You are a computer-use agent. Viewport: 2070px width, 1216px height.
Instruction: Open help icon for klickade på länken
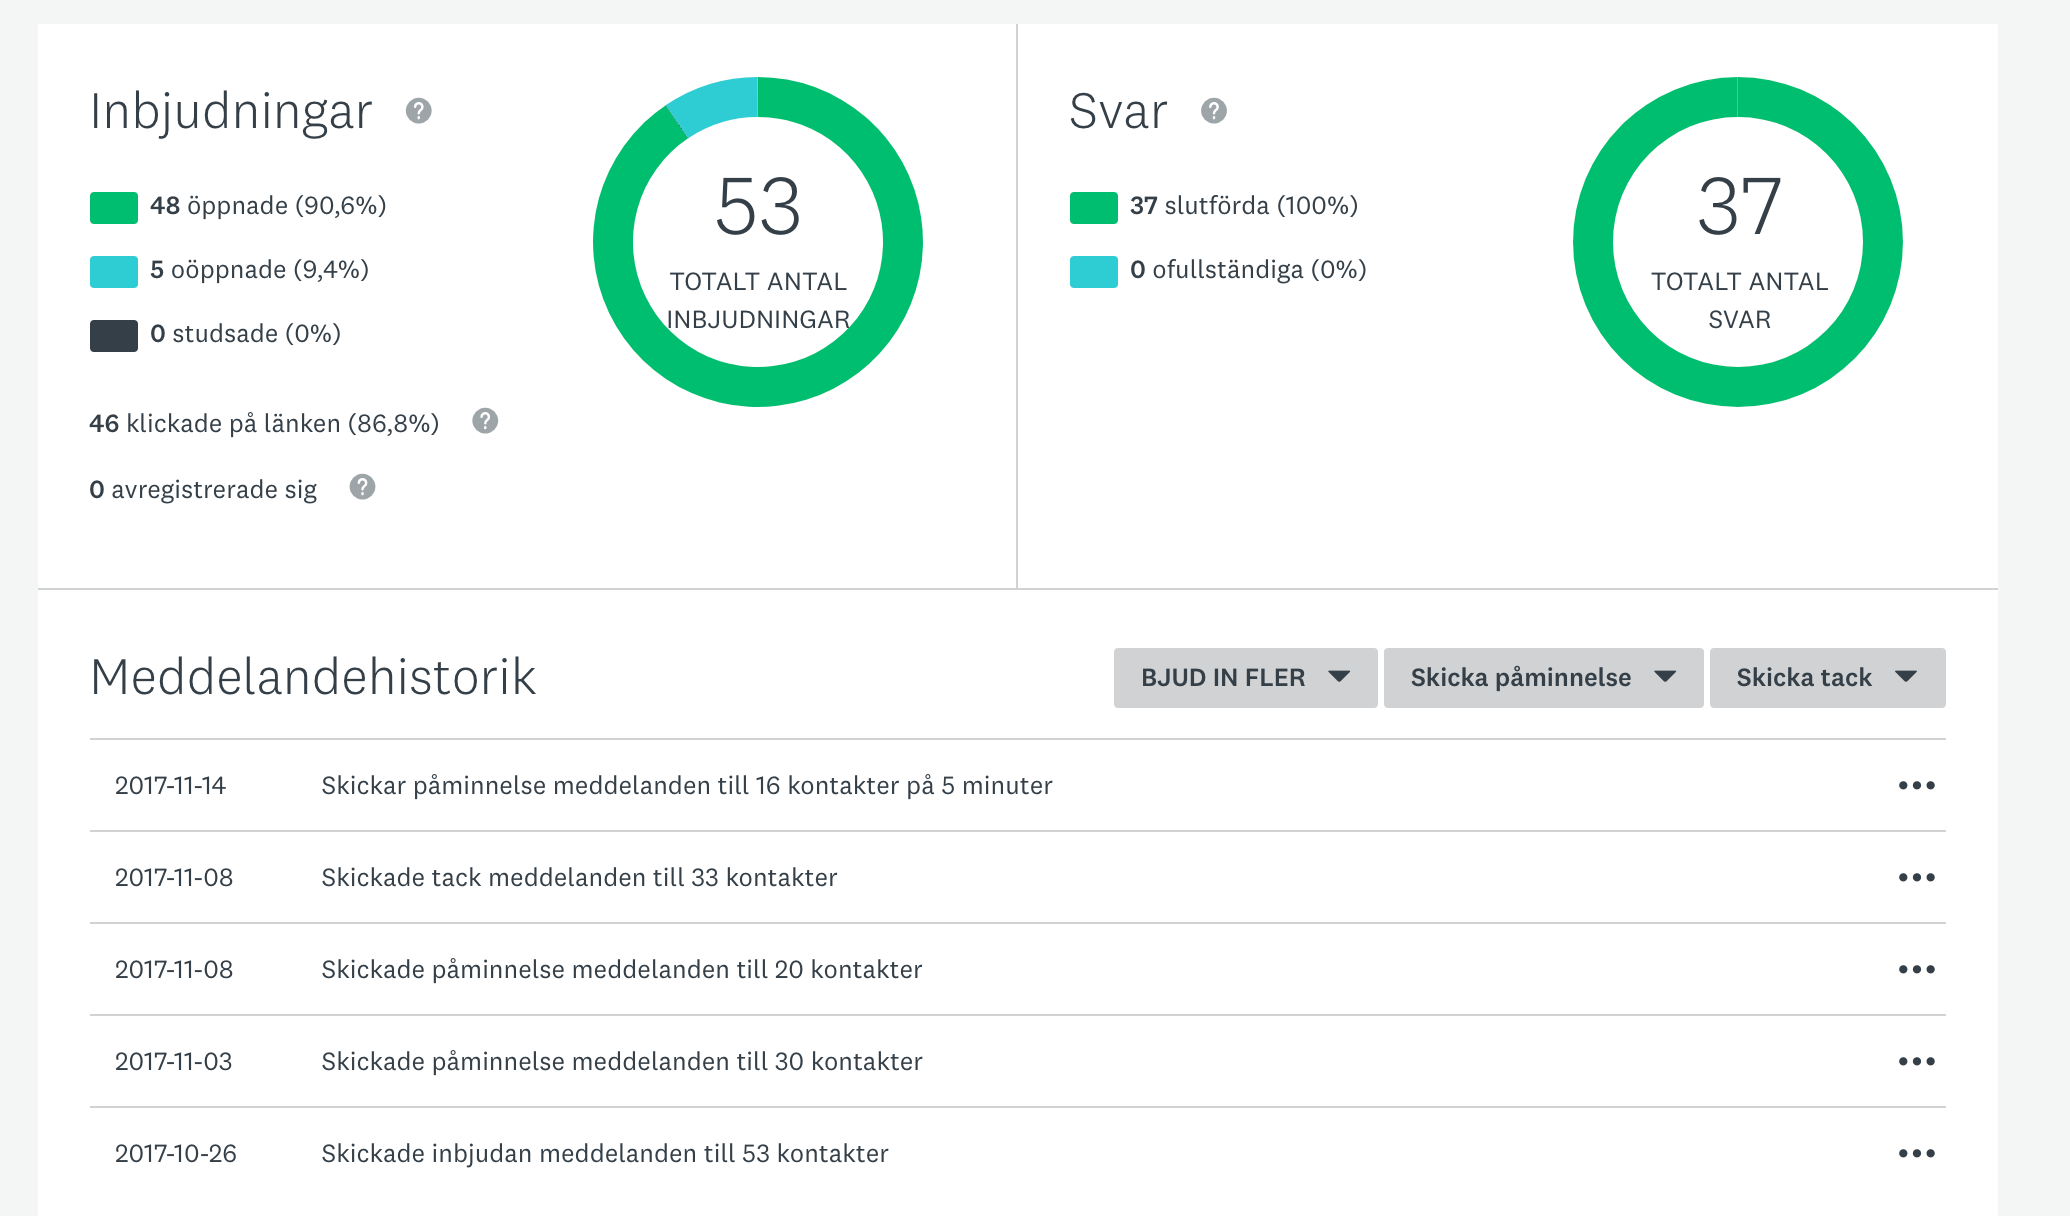[485, 421]
